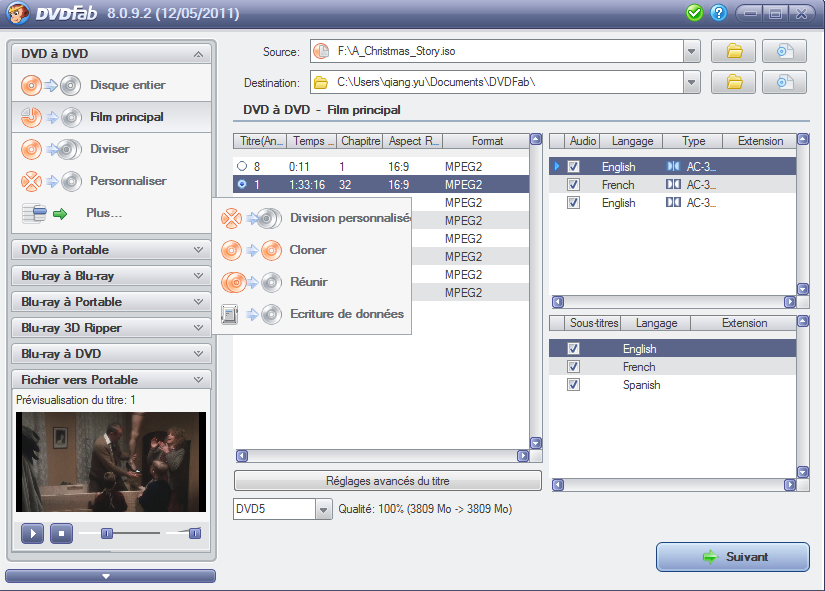Open "Réglages avancés du titre"
This screenshot has height=591, width=825.
pyautogui.click(x=387, y=480)
